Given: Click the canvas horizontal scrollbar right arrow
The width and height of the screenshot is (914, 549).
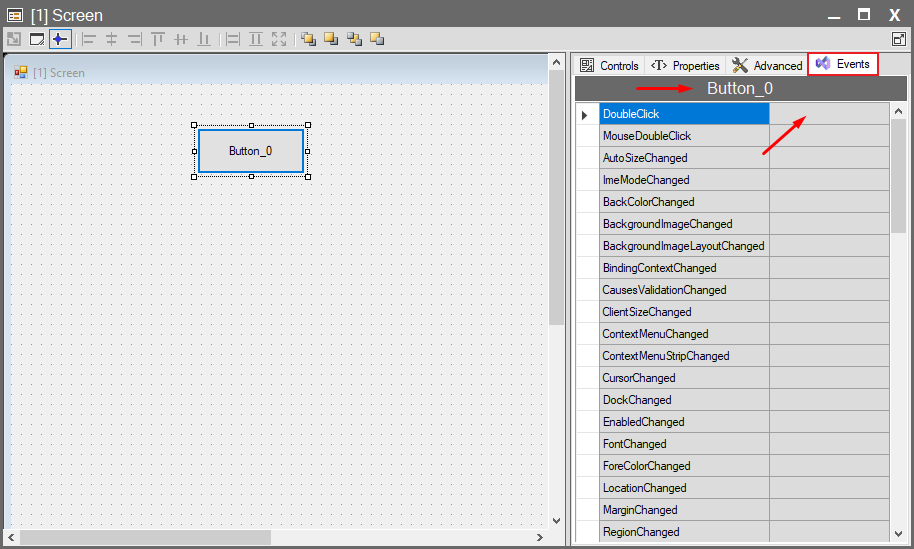Looking at the screenshot, I should [x=540, y=537].
